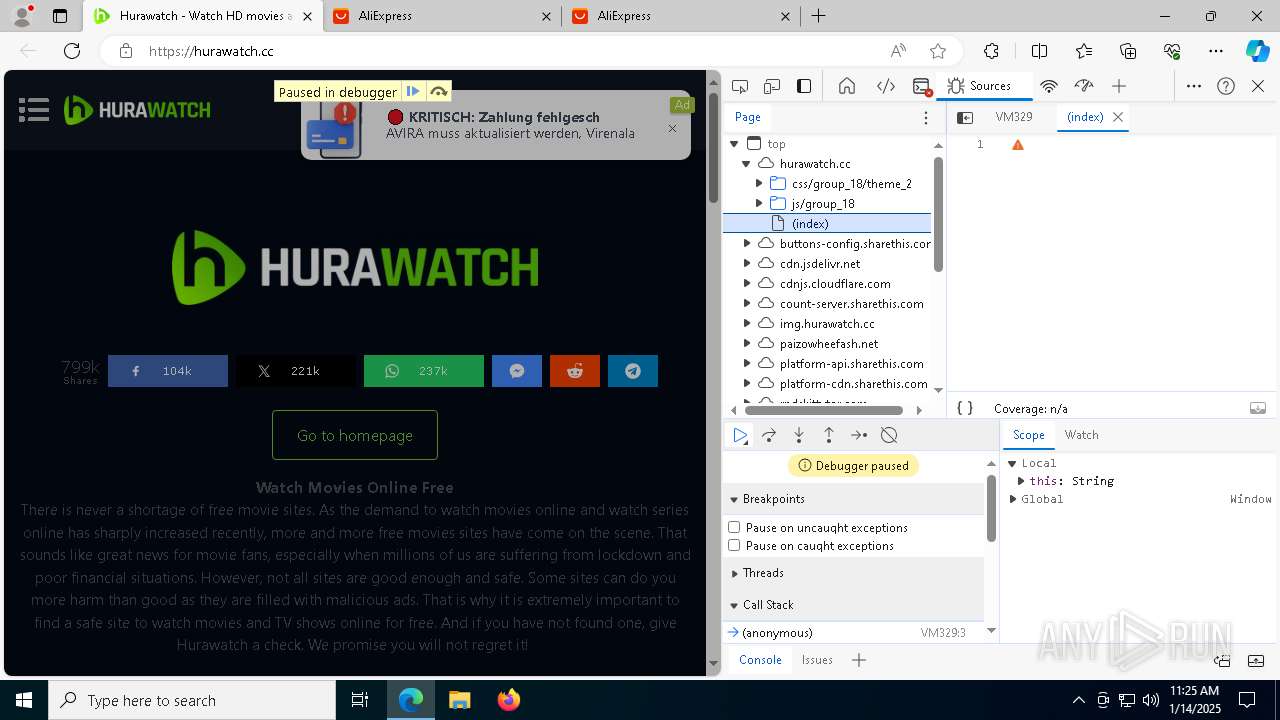Image resolution: width=1280 pixels, height=720 pixels.
Task: Click step over on page debugger overlay
Action: click(438, 92)
